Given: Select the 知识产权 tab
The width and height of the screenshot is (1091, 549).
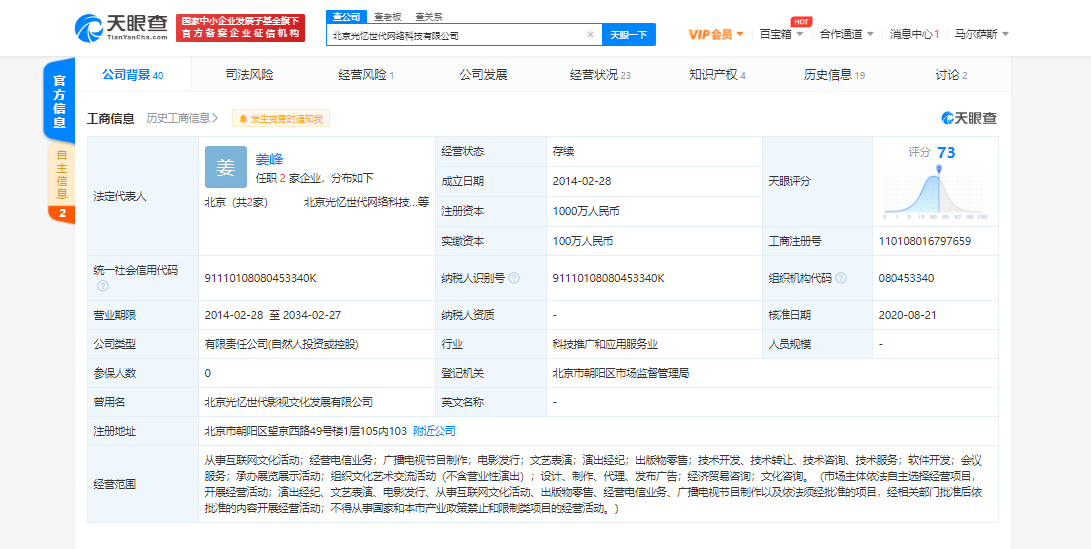Looking at the screenshot, I should [717, 75].
